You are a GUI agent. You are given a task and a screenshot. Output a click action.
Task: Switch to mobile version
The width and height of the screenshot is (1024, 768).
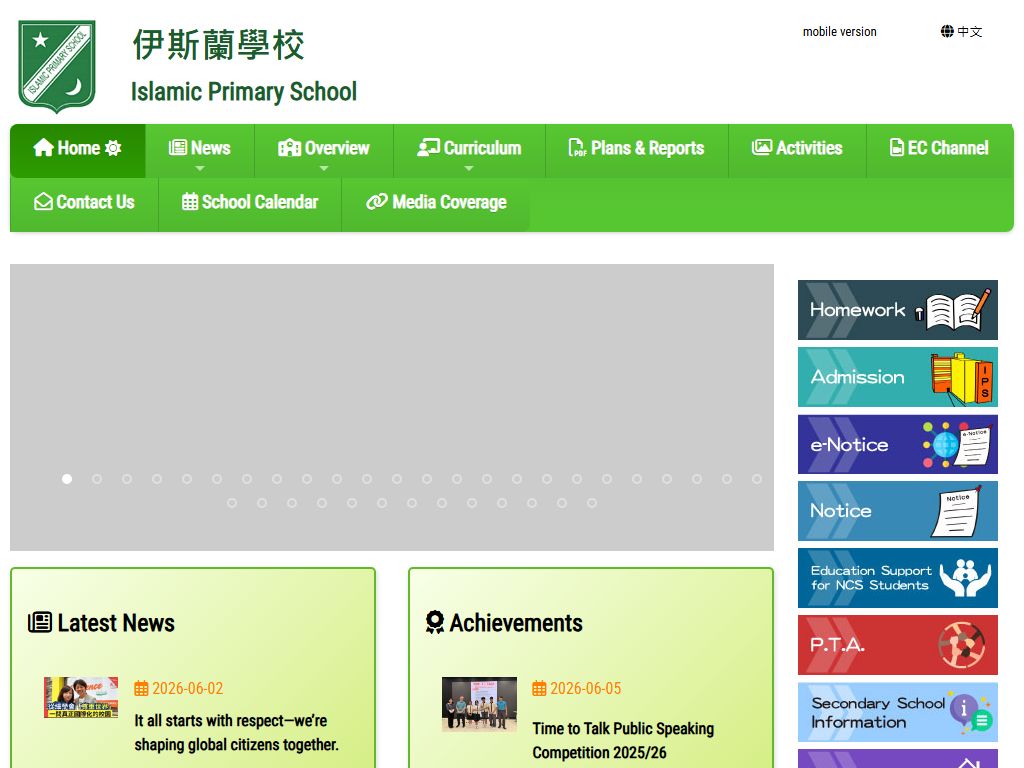click(840, 31)
